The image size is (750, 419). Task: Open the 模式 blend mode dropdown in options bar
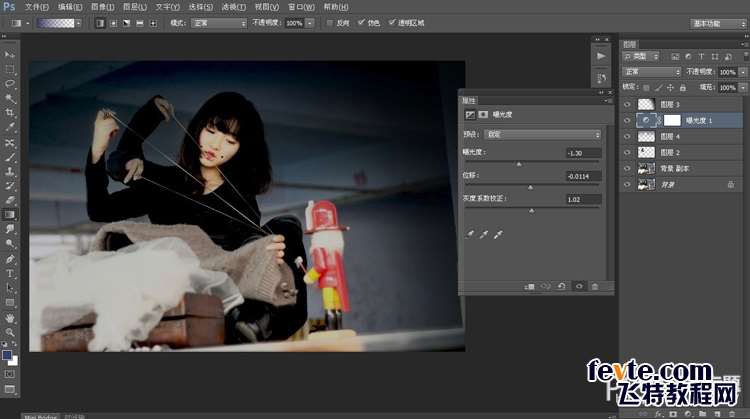tap(219, 23)
